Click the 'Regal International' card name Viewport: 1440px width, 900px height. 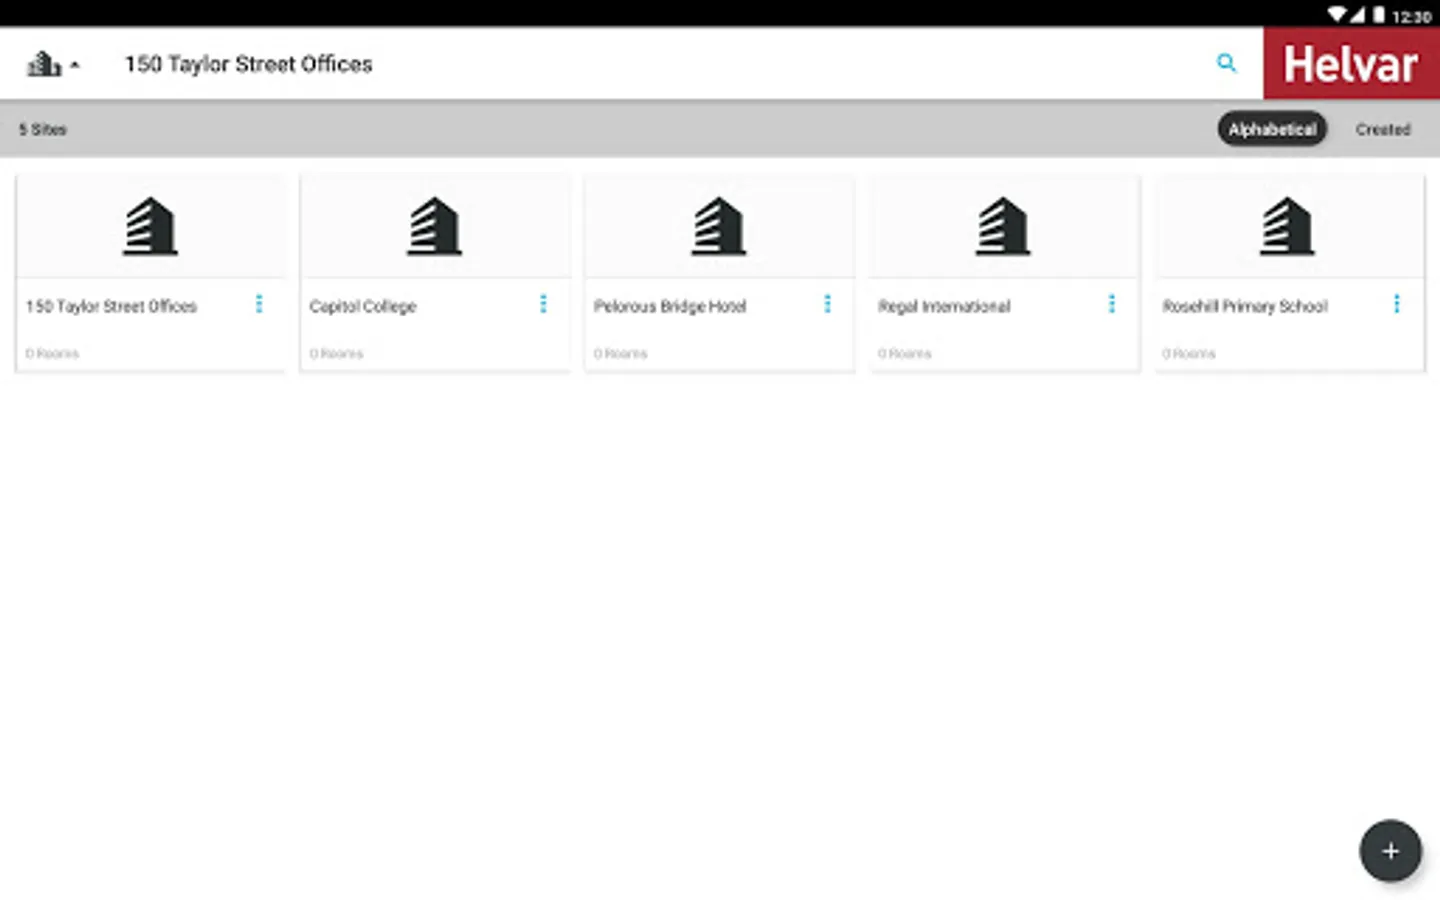coord(944,306)
